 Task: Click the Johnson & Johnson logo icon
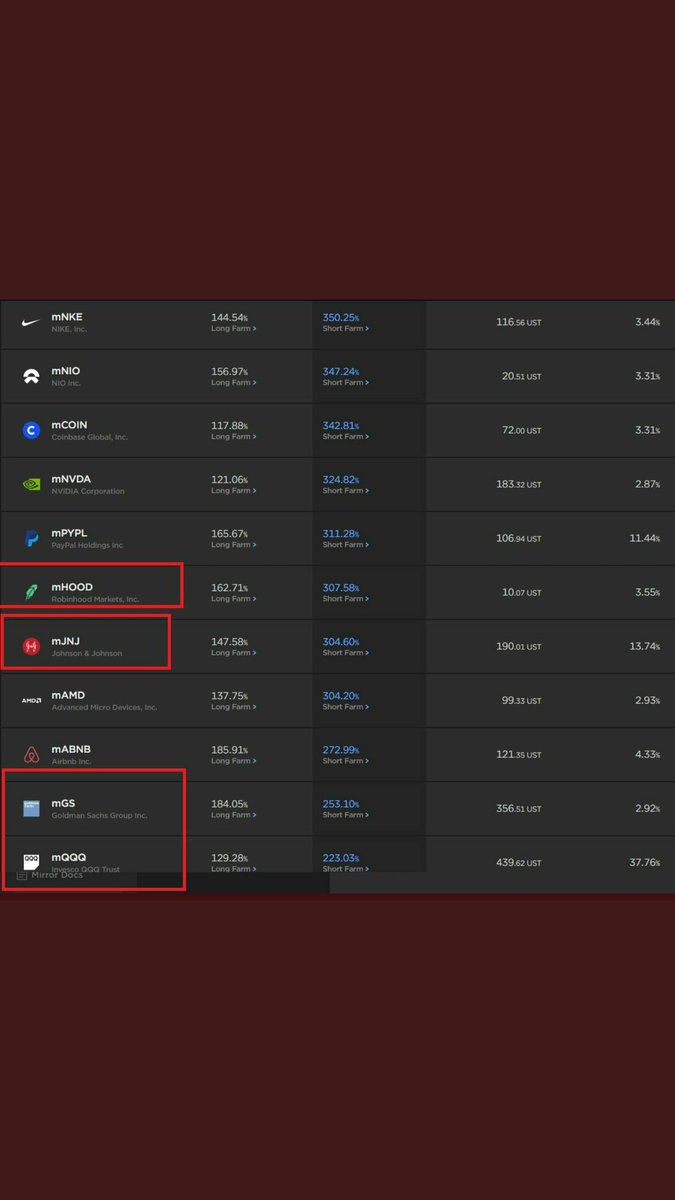tap(31, 647)
